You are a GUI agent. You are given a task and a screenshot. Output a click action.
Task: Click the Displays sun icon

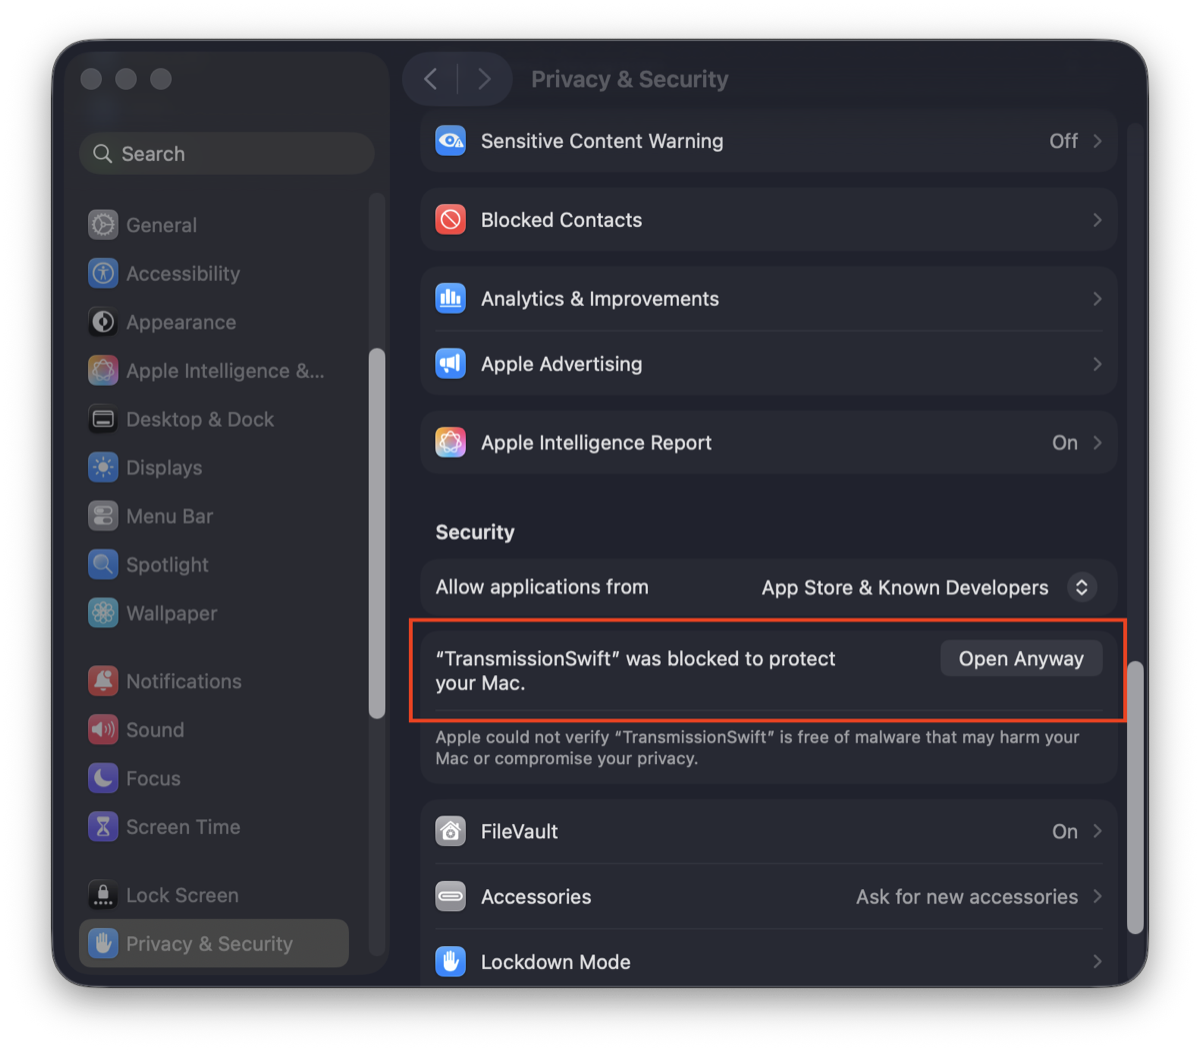pyautogui.click(x=103, y=468)
